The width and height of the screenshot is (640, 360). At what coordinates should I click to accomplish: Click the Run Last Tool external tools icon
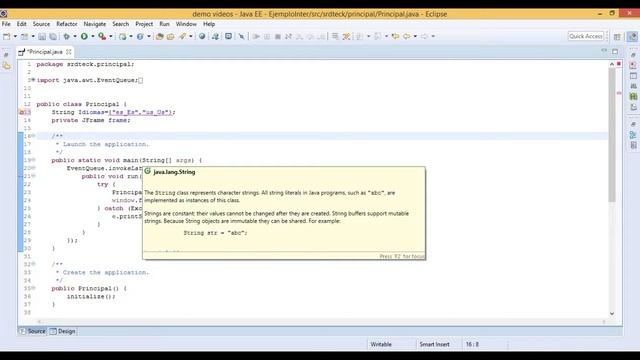tap(102, 36)
